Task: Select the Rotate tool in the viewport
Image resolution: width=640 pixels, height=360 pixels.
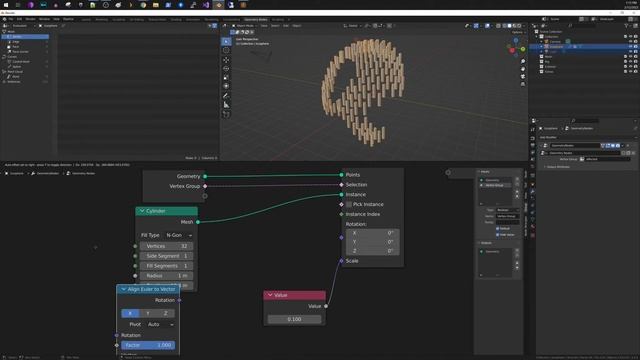Action: click(x=226, y=69)
